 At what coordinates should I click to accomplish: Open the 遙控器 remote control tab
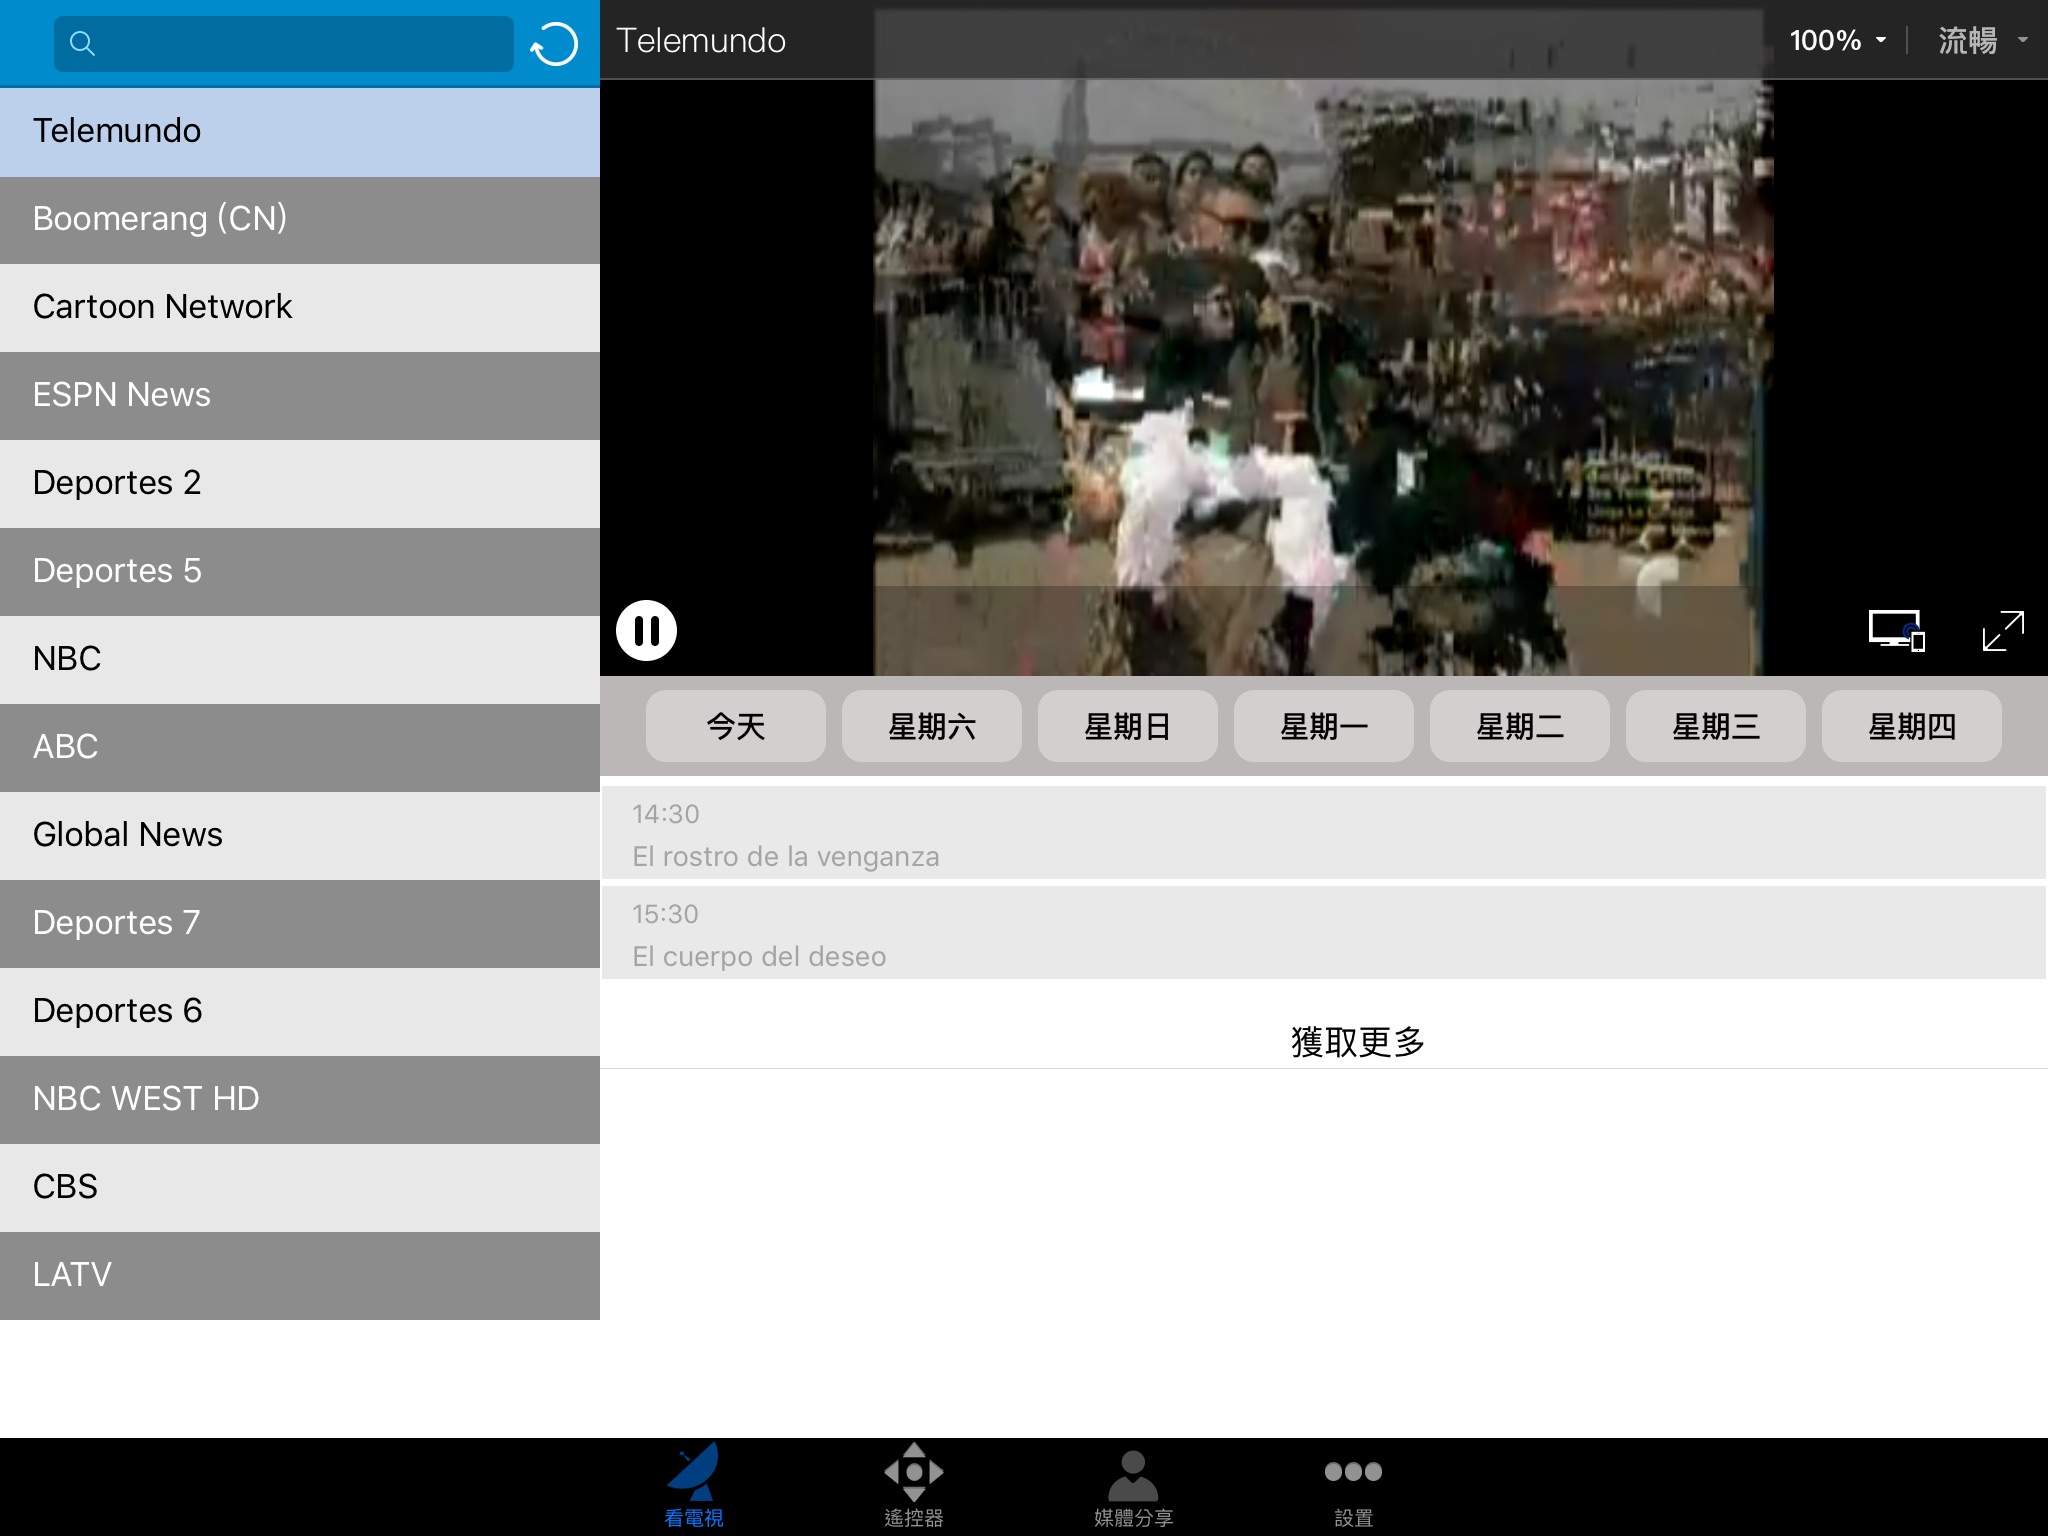[x=913, y=1486]
